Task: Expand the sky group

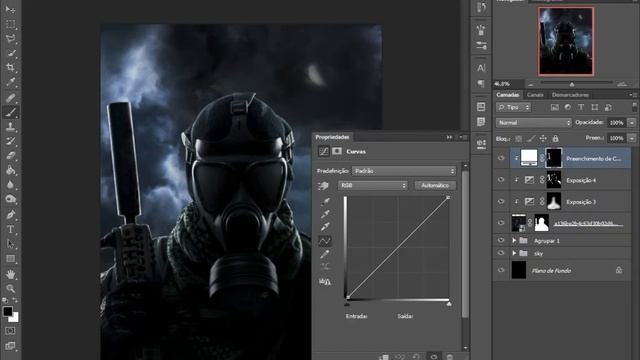Action: pos(514,253)
